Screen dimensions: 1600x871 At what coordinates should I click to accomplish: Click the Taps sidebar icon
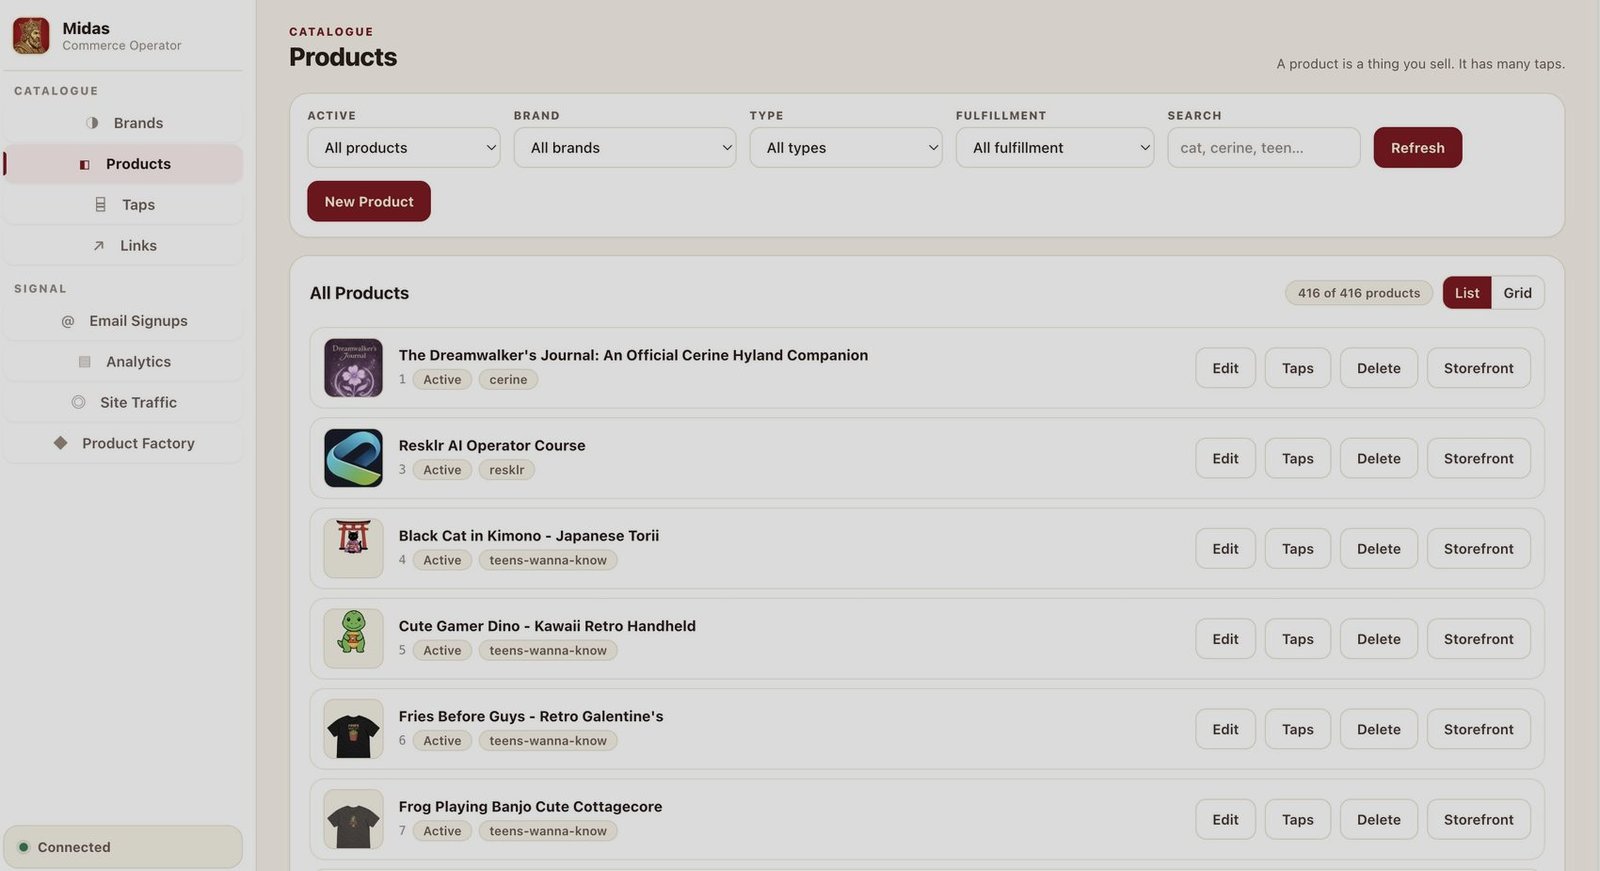click(100, 204)
